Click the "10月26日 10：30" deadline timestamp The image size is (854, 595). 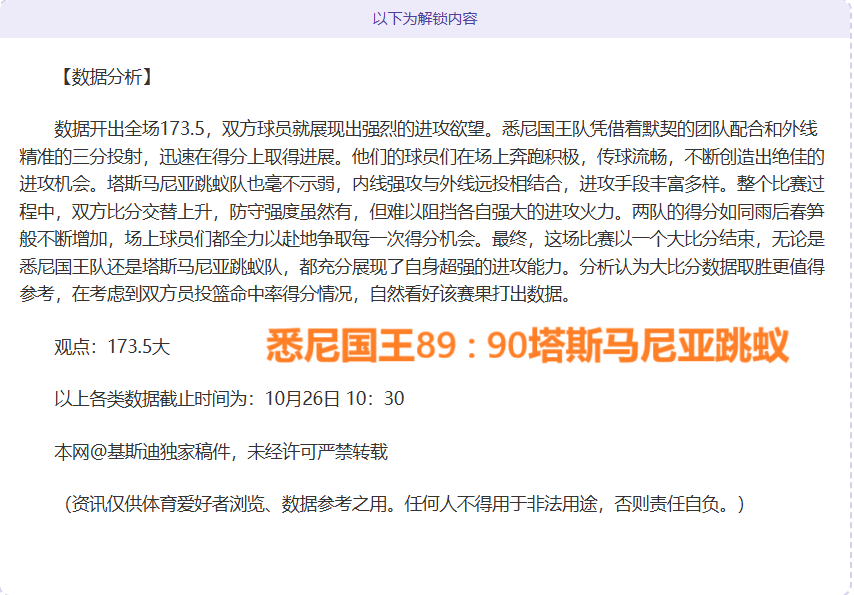[x=335, y=399]
